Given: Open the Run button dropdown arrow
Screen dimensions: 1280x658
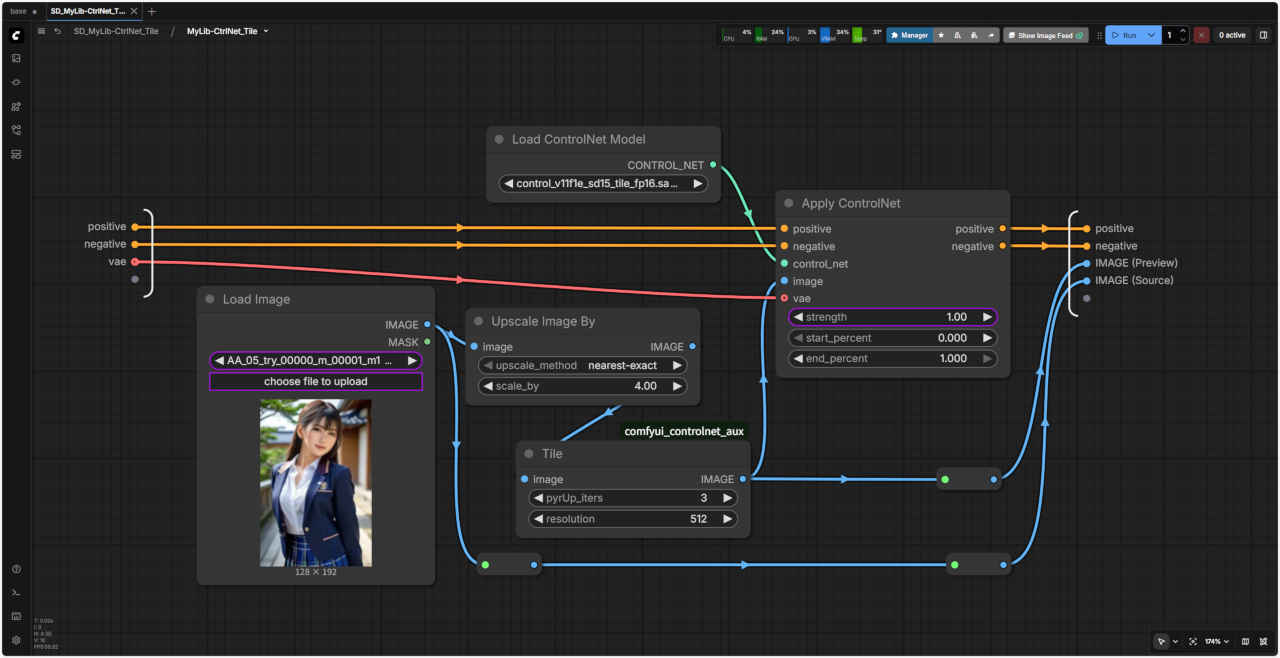Looking at the screenshot, I should click(x=1152, y=35).
